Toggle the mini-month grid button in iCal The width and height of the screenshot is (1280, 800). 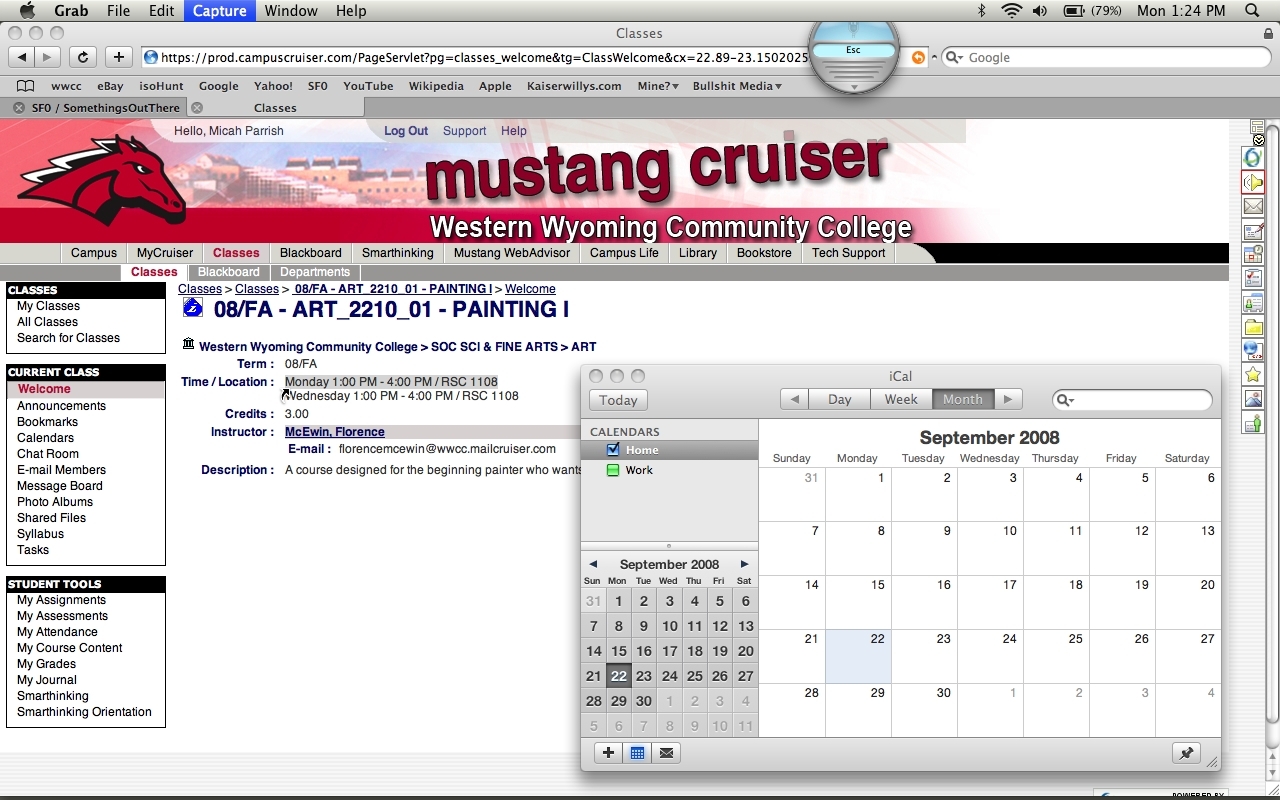(x=637, y=753)
